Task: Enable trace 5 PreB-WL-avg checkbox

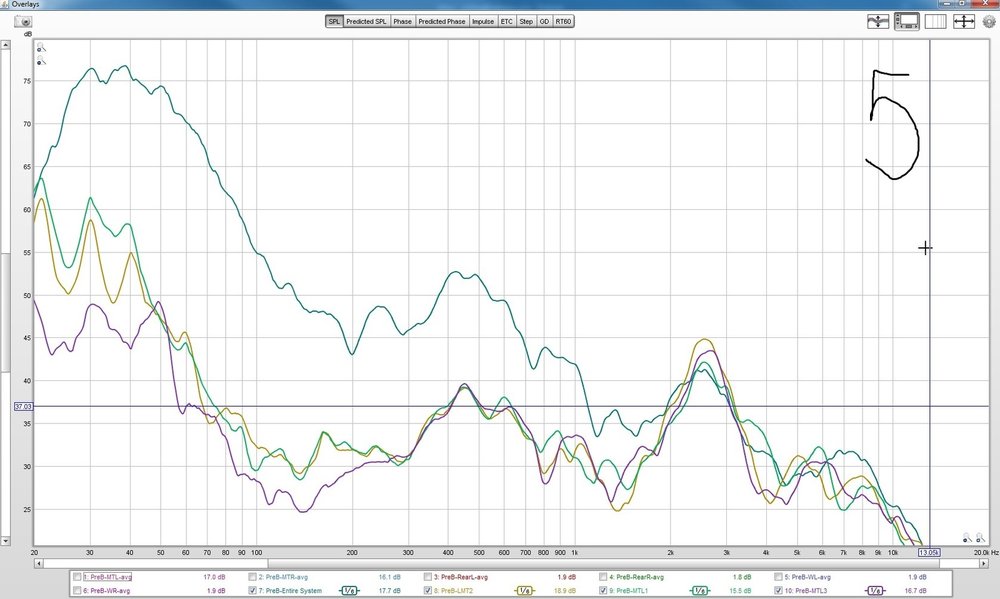Action: point(779,577)
